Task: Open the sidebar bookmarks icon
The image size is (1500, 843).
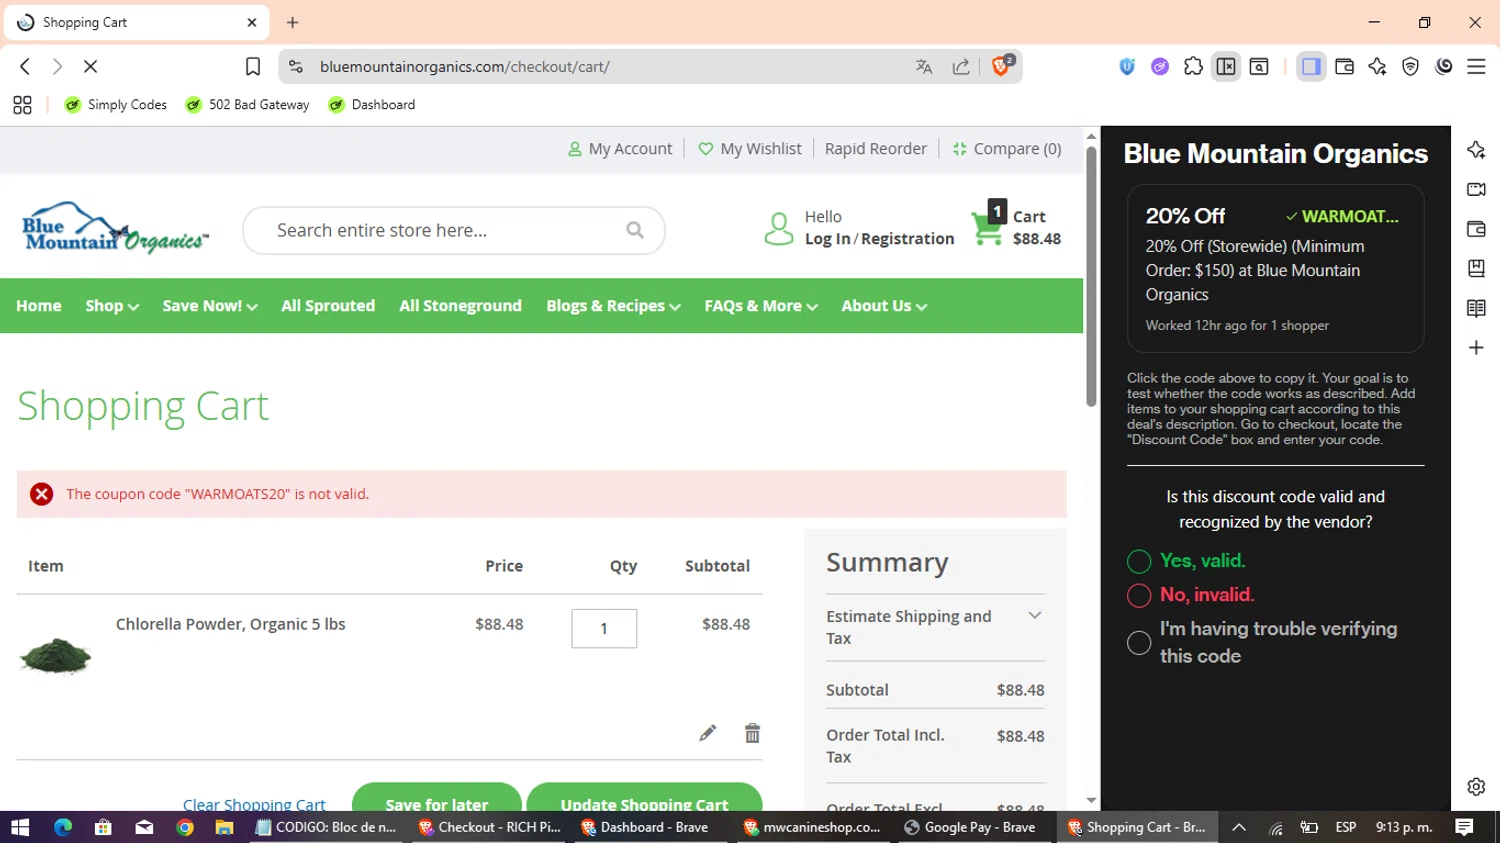Action: tap(1476, 268)
